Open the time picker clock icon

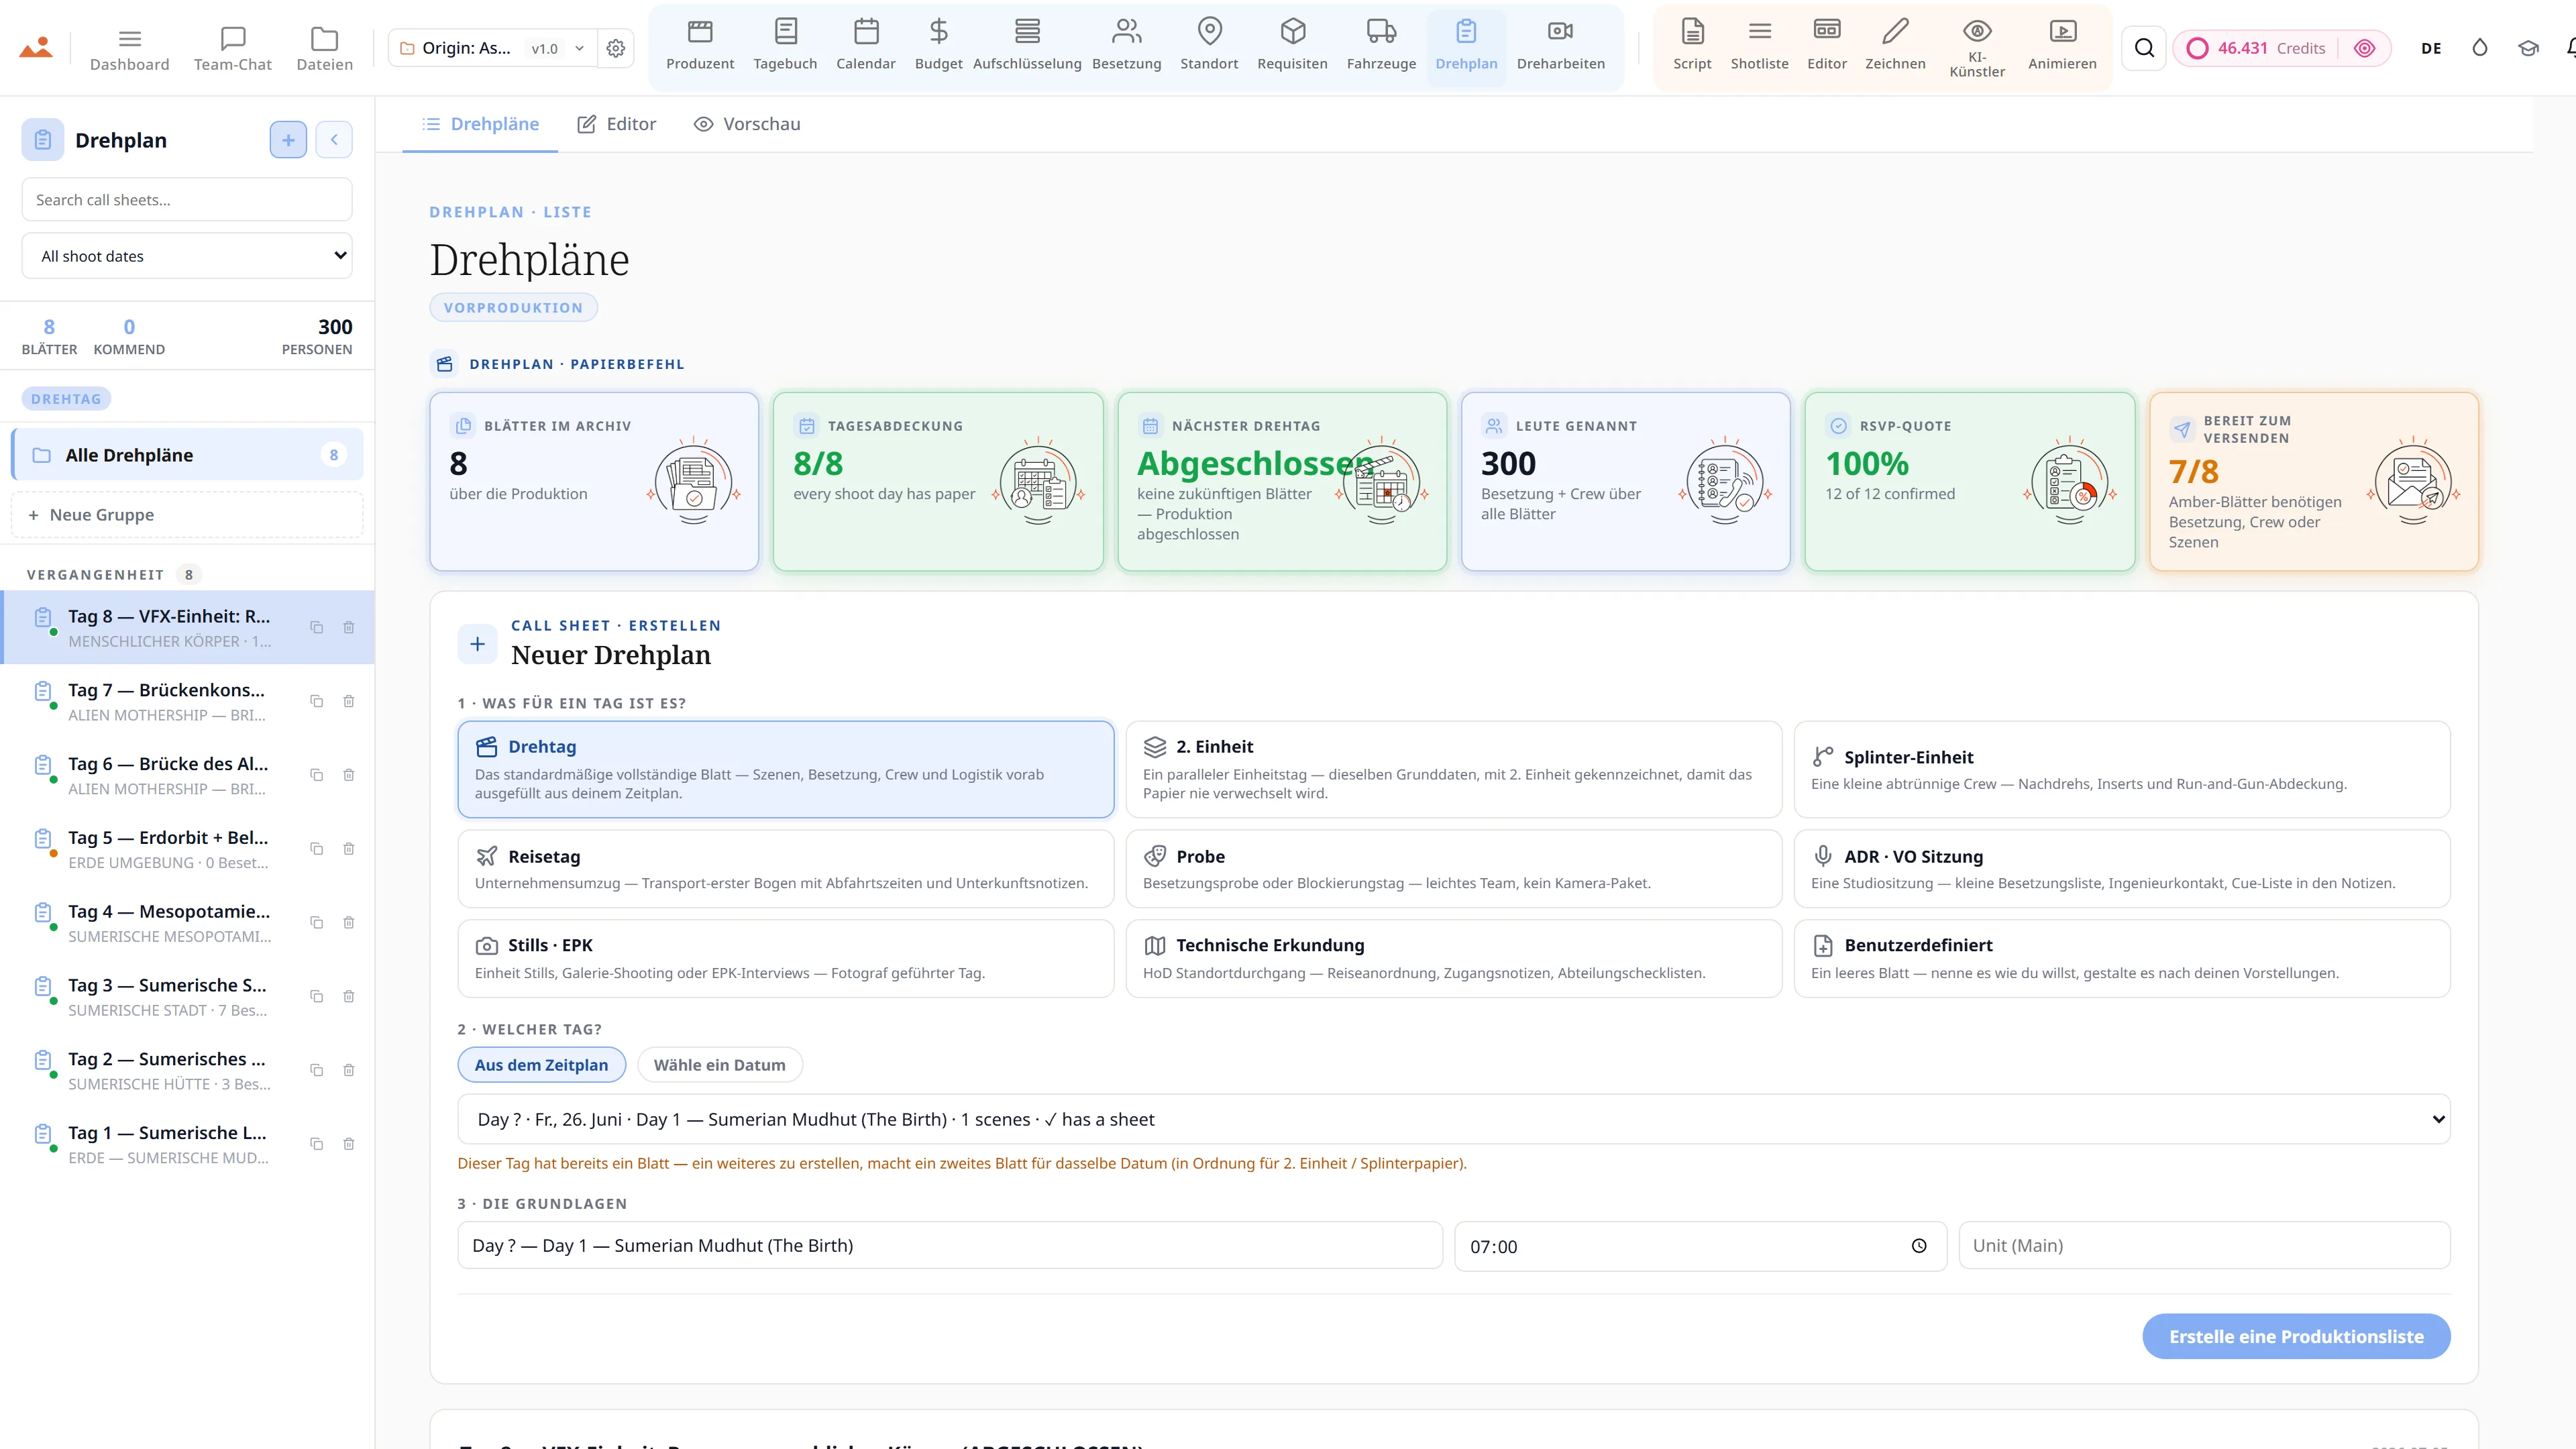click(x=1919, y=1246)
